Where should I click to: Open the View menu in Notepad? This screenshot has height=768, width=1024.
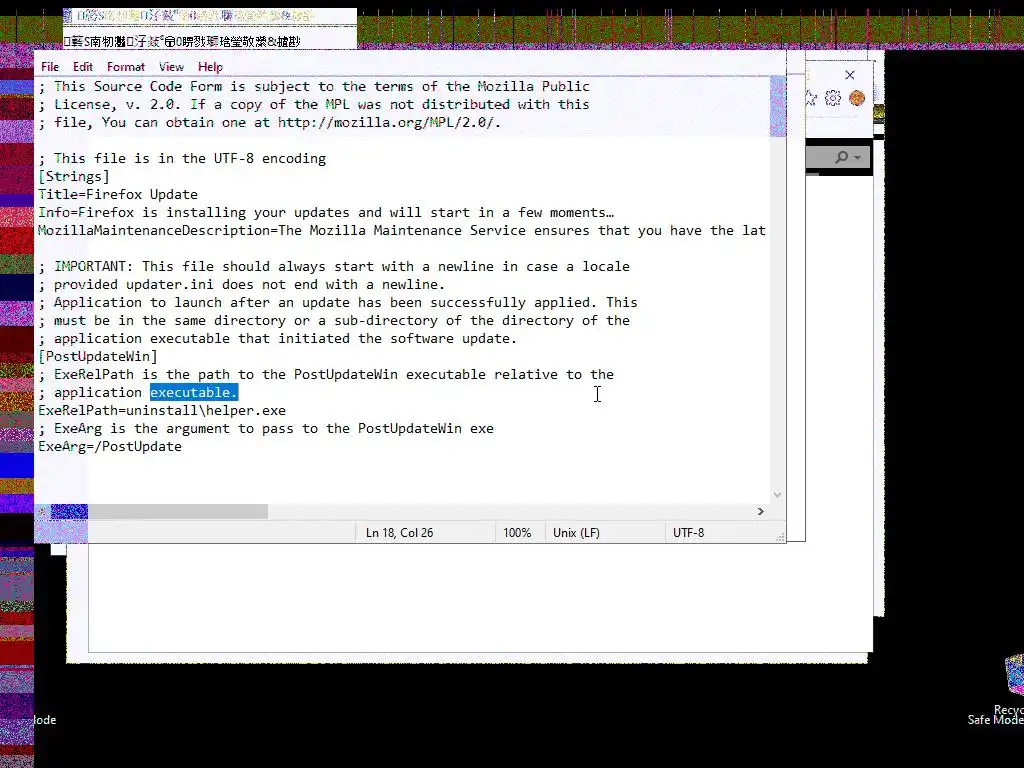point(171,67)
